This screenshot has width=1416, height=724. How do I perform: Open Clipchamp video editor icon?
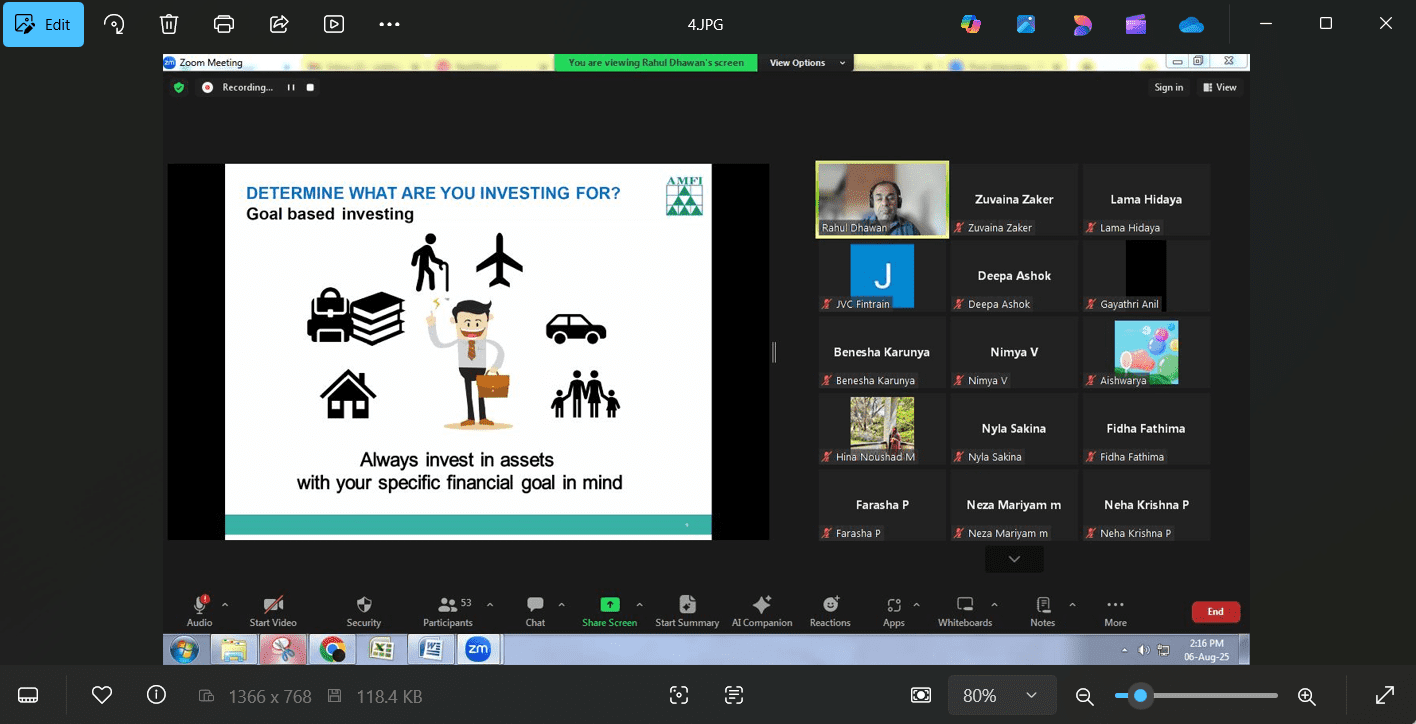[1136, 24]
